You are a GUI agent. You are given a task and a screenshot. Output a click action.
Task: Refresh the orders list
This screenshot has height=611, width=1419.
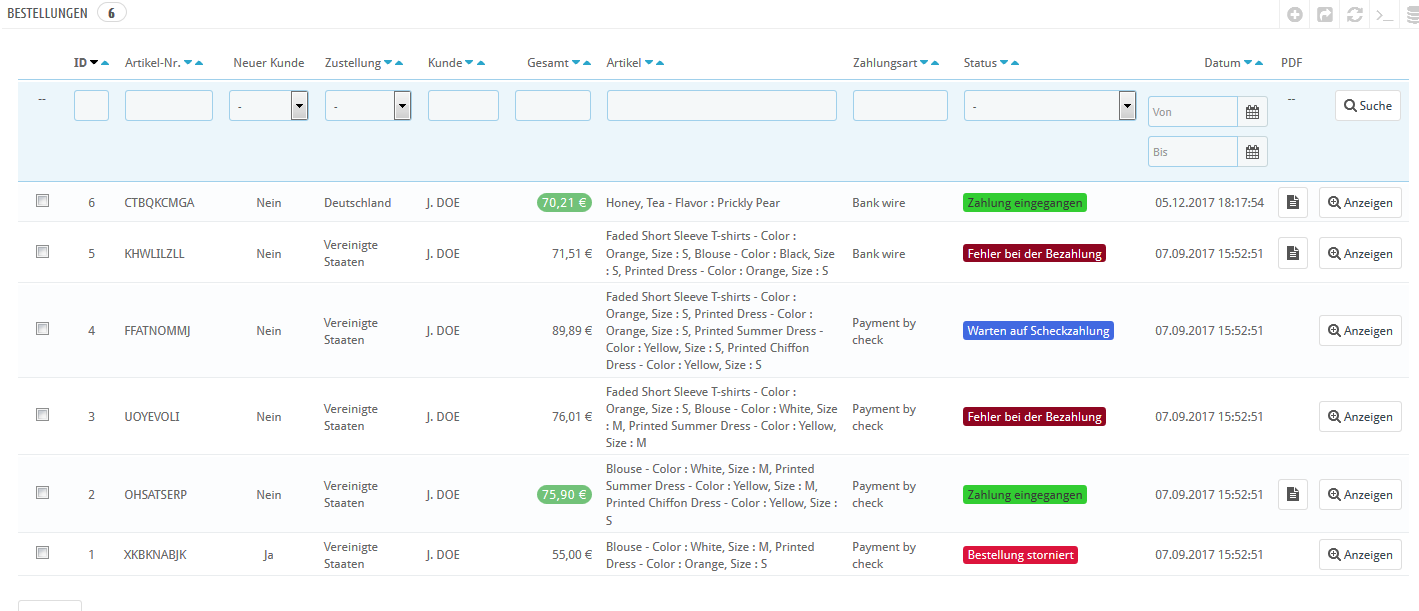[1355, 15]
